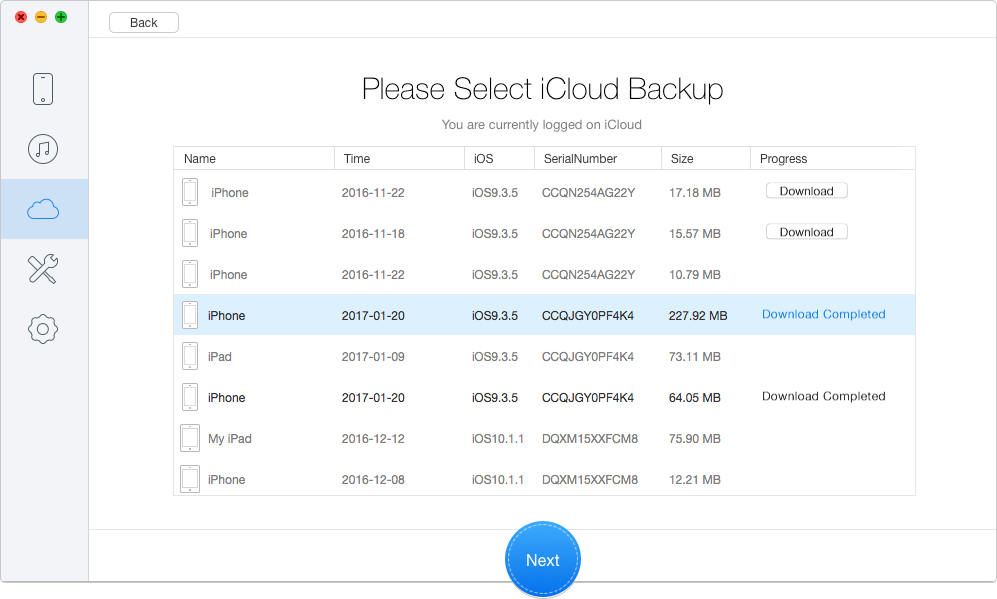Open the device manager sidebar icon

43,89
